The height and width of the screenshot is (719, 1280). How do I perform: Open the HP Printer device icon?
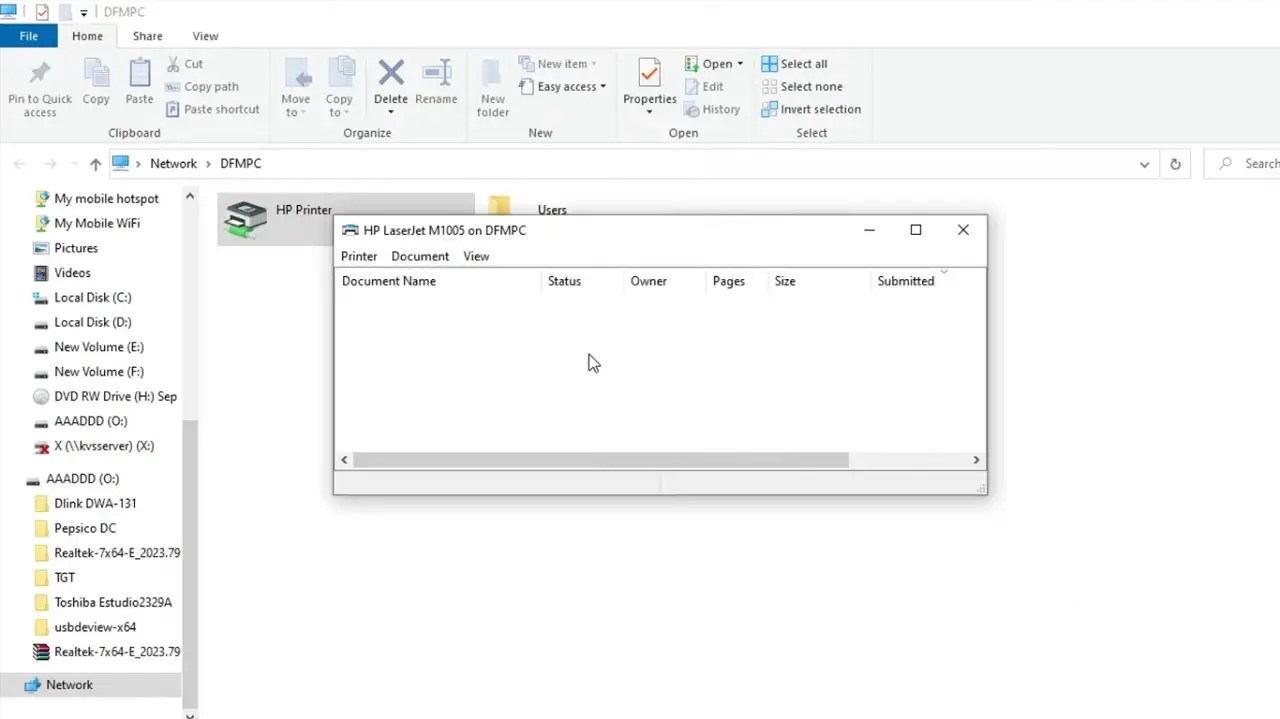point(246,218)
